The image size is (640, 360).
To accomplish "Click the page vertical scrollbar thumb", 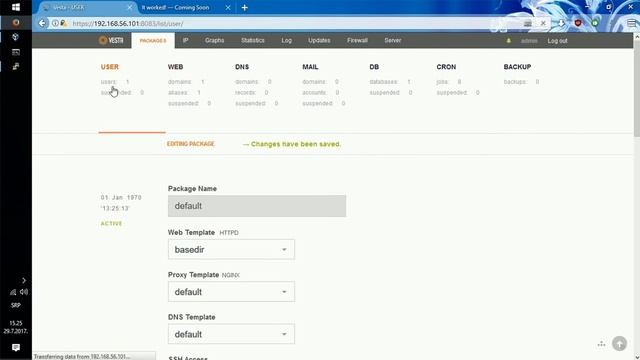I will coord(637,89).
